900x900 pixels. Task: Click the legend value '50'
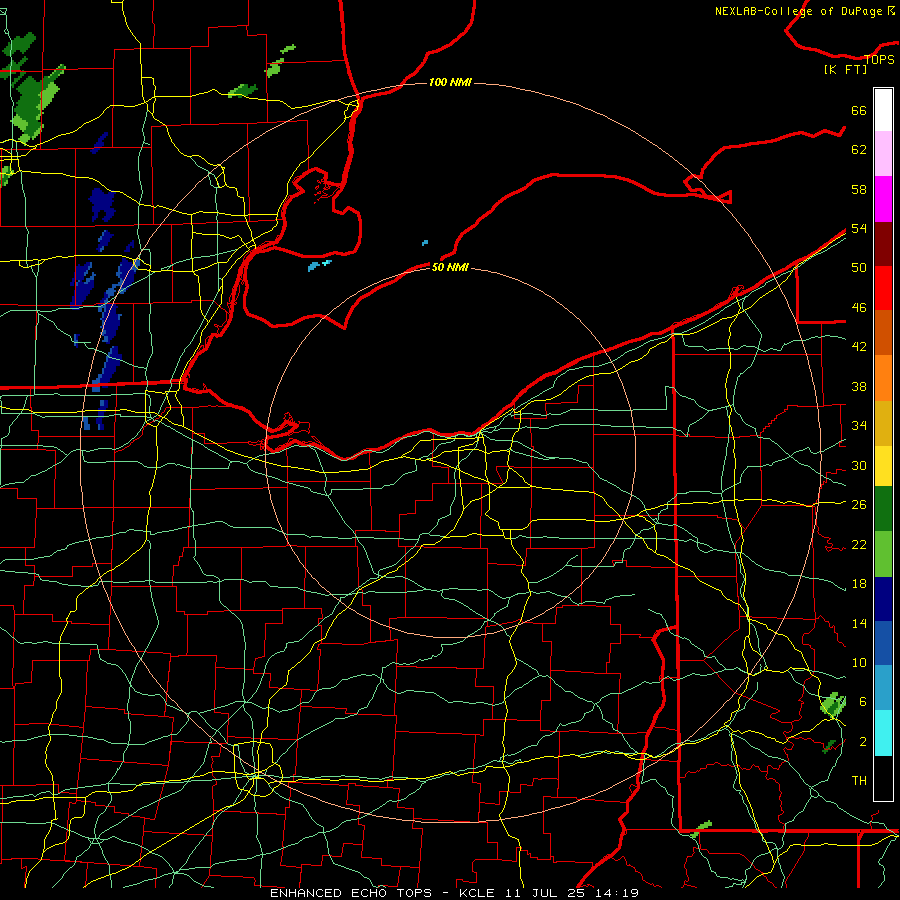click(859, 267)
